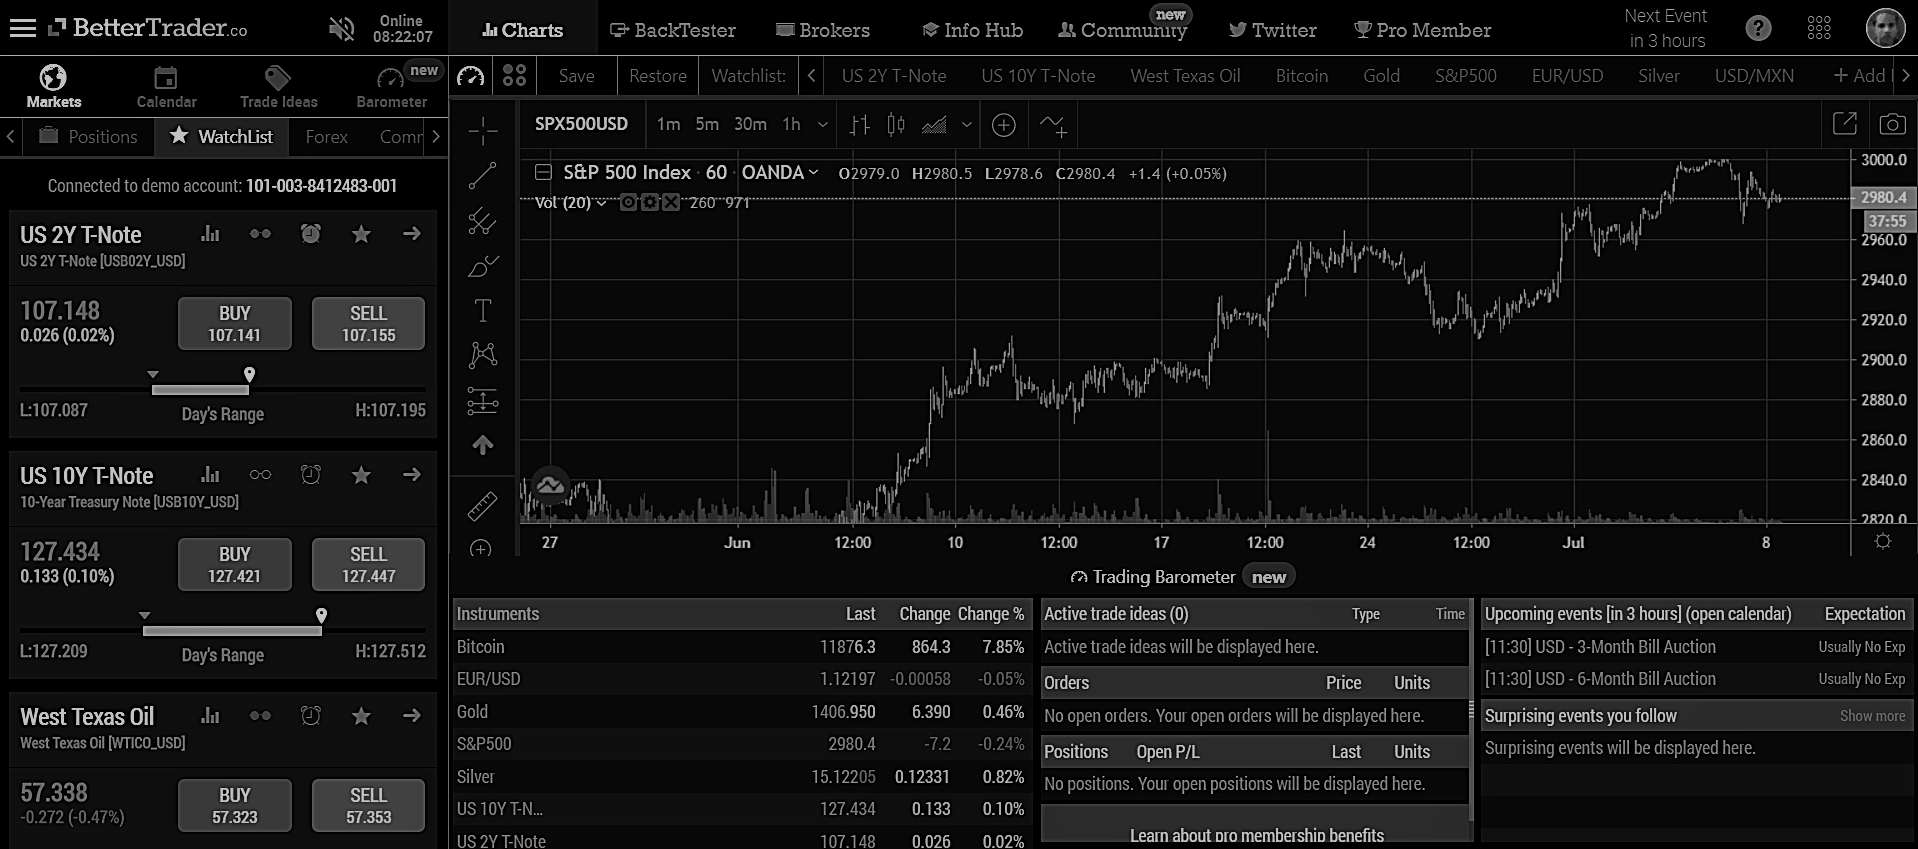The width and height of the screenshot is (1918, 849).
Task: Toggle the glasses watch icon for US 10Y T-Note
Action: click(261, 475)
